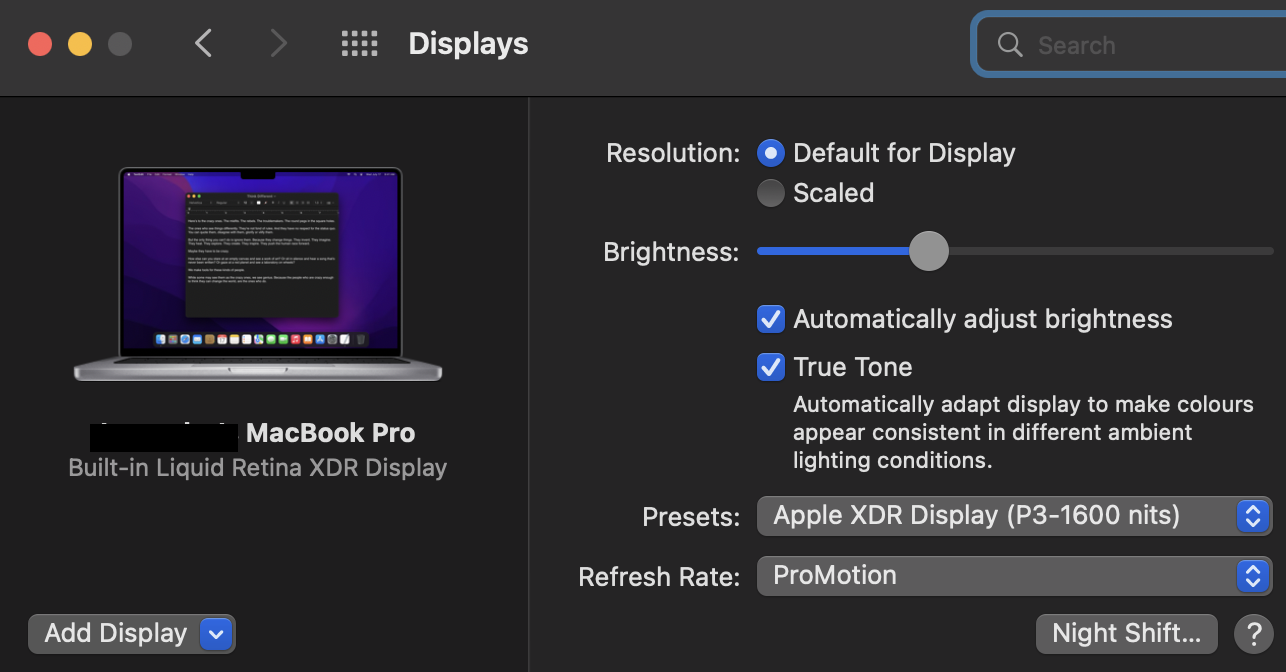Image resolution: width=1286 pixels, height=672 pixels.
Task: Open the Presets dropdown menu
Action: (1014, 516)
